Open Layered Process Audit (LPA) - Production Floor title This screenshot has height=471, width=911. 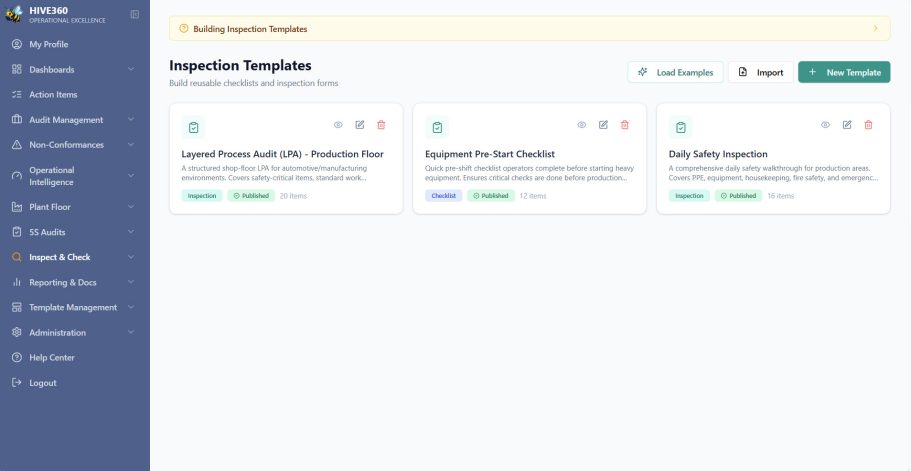click(x=282, y=154)
